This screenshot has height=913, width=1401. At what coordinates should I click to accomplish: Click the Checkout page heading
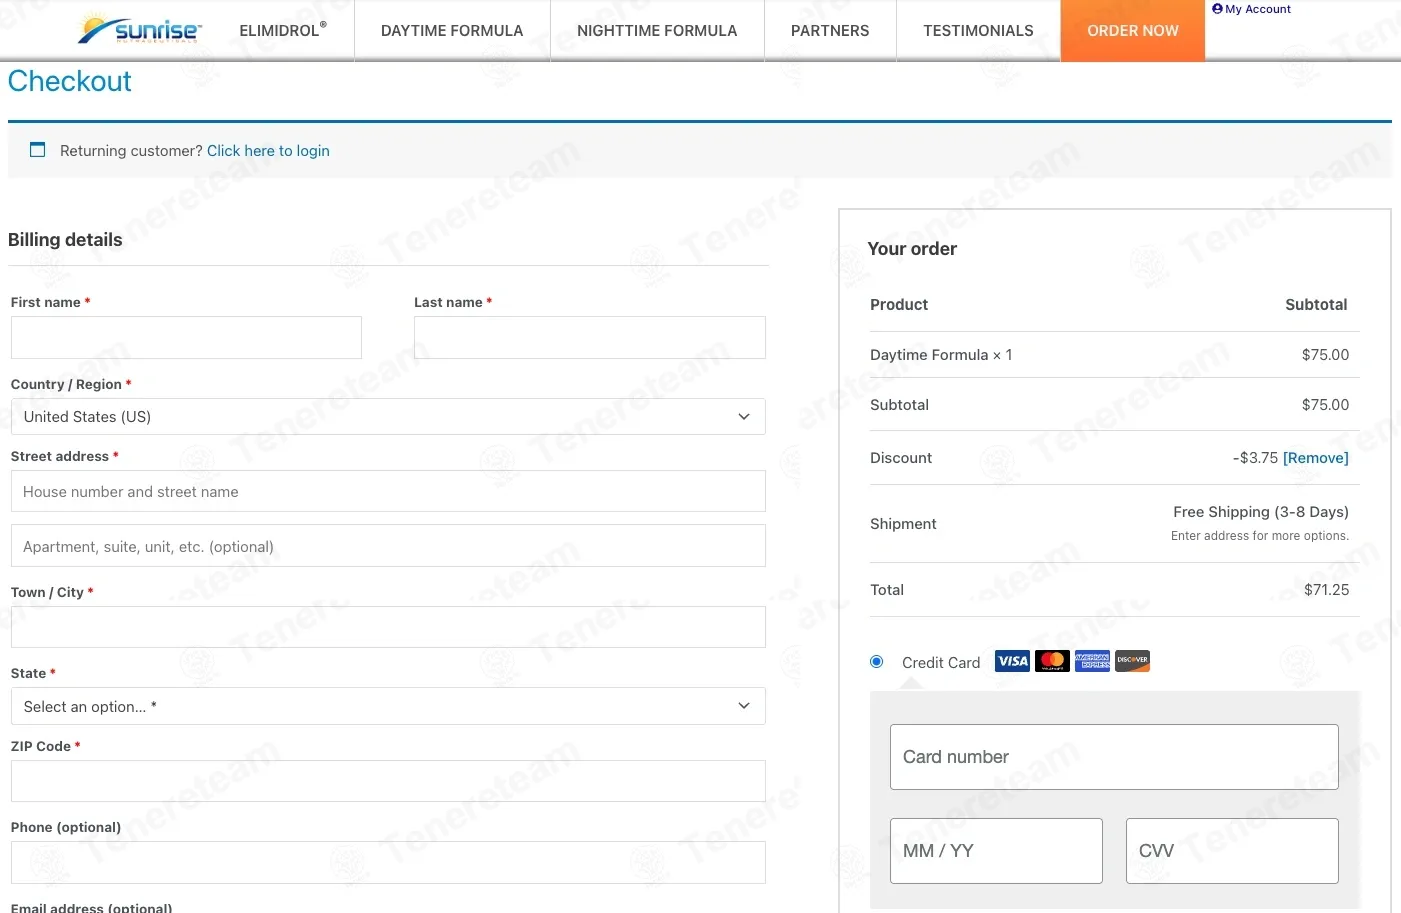click(x=70, y=81)
